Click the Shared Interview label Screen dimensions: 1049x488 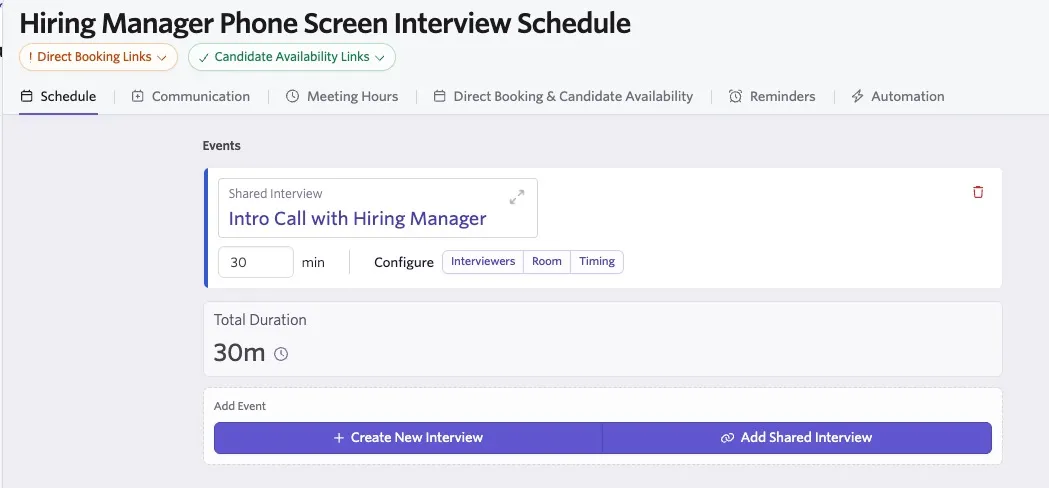tap(276, 193)
